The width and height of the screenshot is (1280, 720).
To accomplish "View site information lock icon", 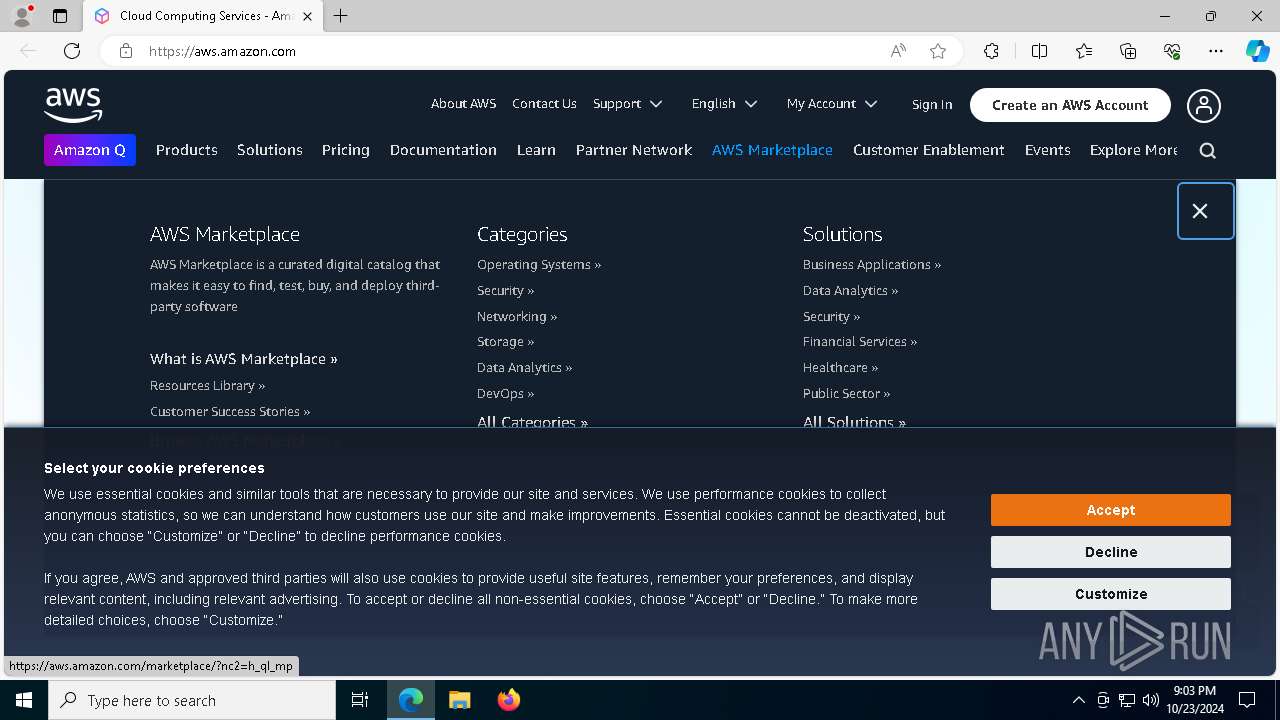I will point(126,51).
